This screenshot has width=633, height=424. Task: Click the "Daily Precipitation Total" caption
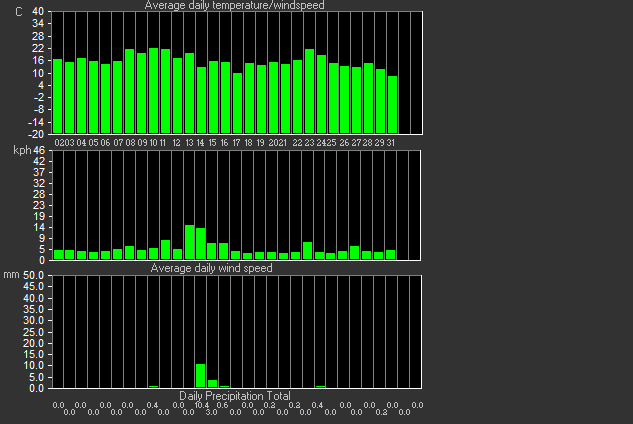point(235,395)
